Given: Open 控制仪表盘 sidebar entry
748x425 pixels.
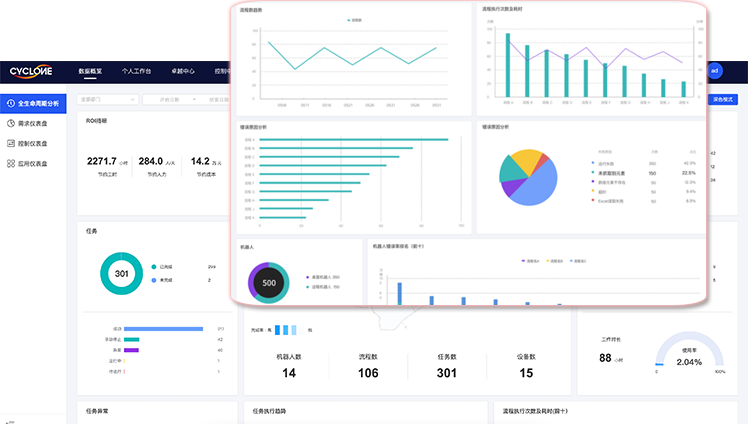Looking at the screenshot, I should click(33, 144).
